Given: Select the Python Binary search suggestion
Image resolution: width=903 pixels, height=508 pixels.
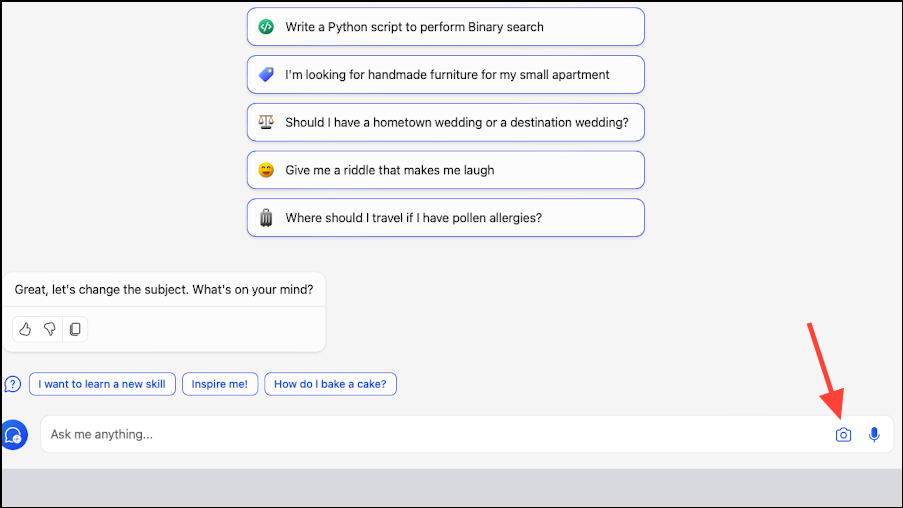Looking at the screenshot, I should pyautogui.click(x=446, y=26).
